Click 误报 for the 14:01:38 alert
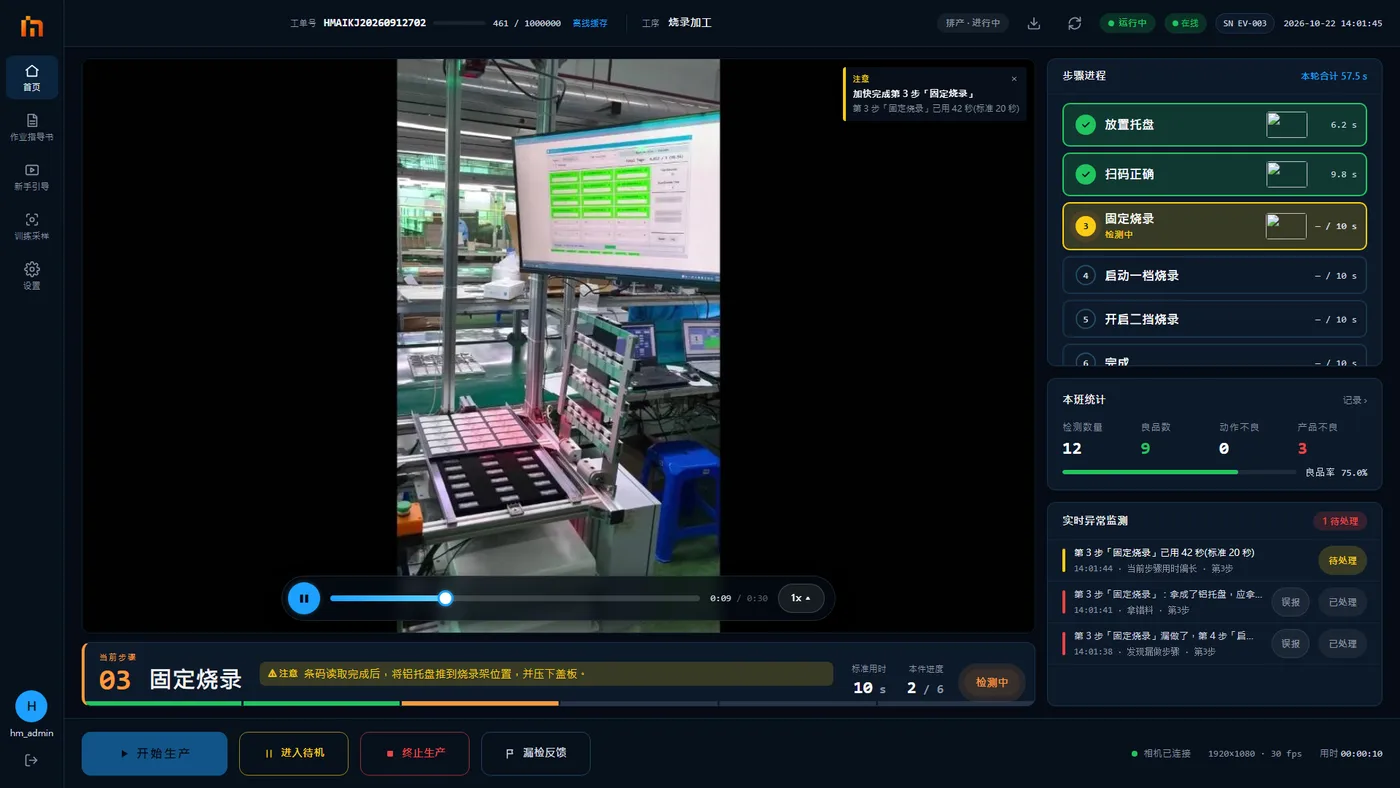 1290,644
